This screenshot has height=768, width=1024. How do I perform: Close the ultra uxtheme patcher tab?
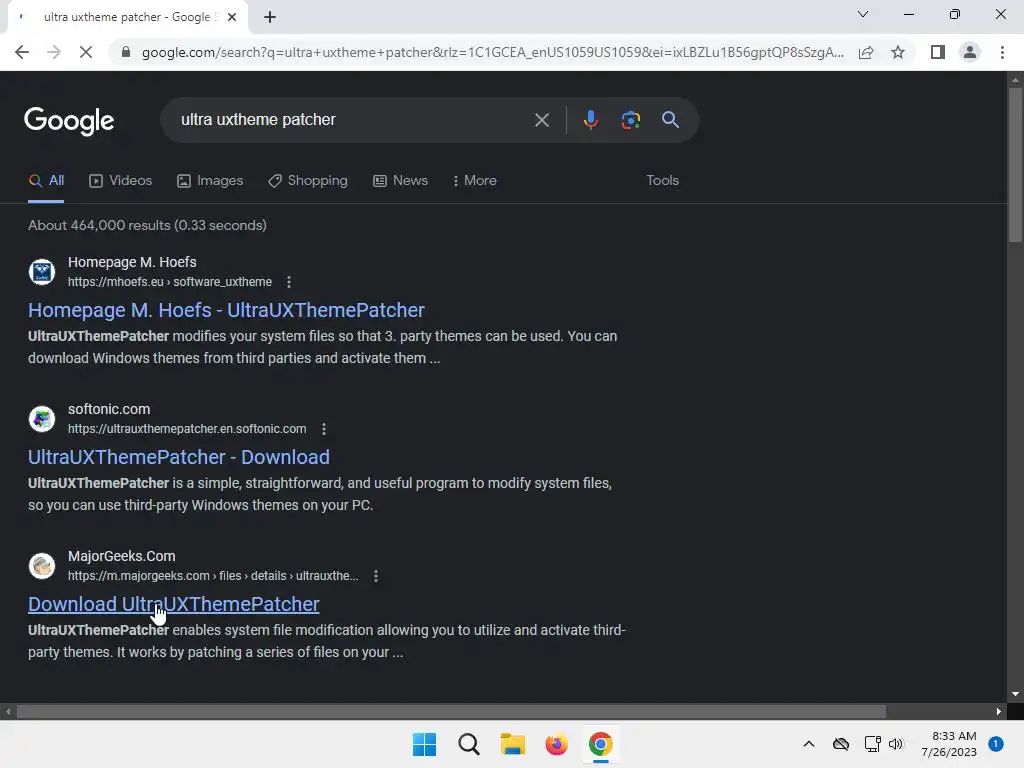(232, 17)
